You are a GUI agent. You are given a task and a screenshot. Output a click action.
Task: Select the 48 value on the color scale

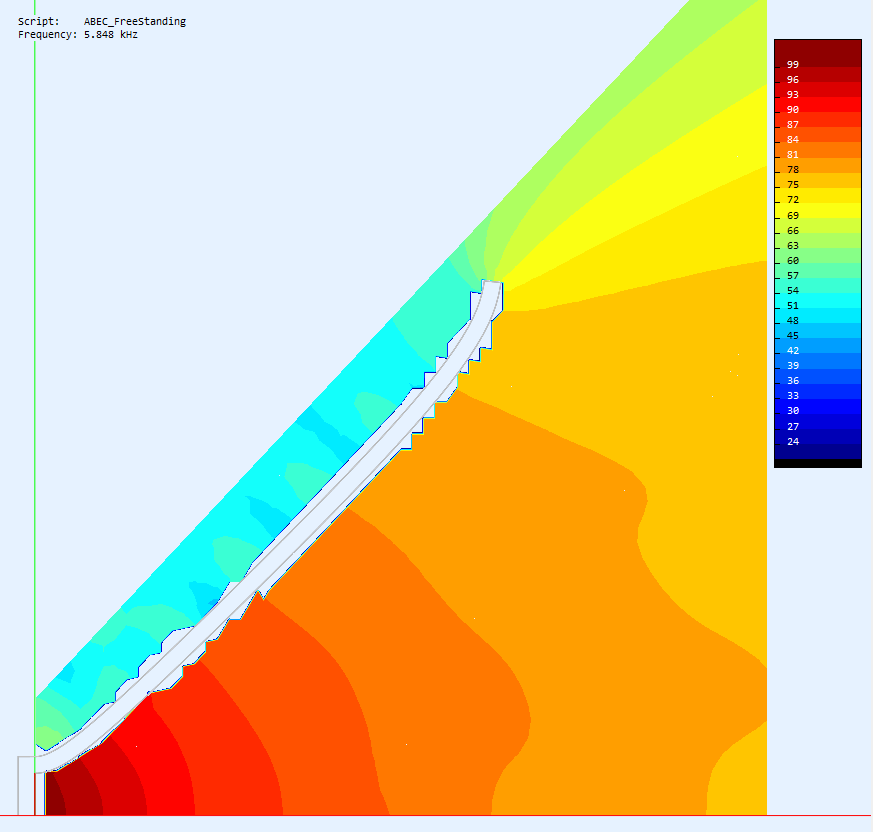(793, 321)
